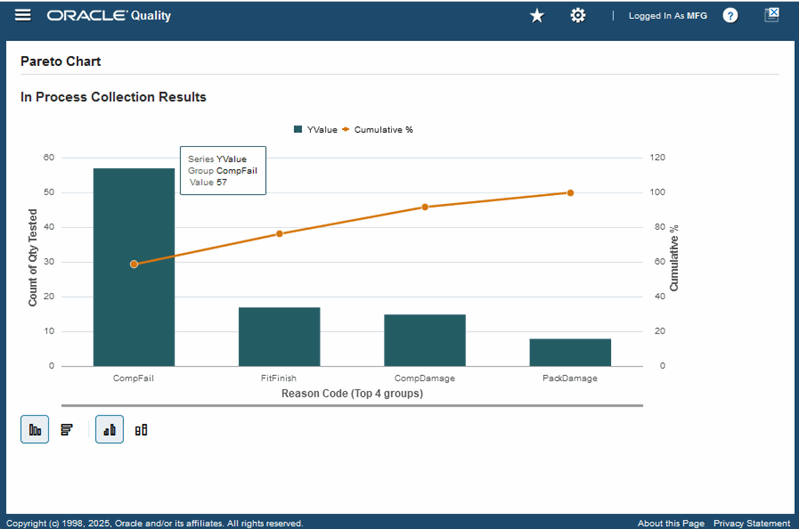Click the cumulative line point above CompDamage

point(425,207)
